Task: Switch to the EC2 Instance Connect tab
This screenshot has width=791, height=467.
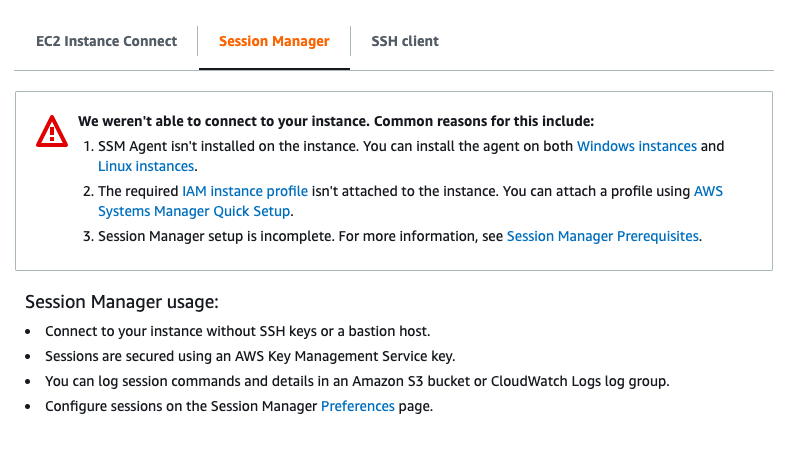Action: pos(106,41)
